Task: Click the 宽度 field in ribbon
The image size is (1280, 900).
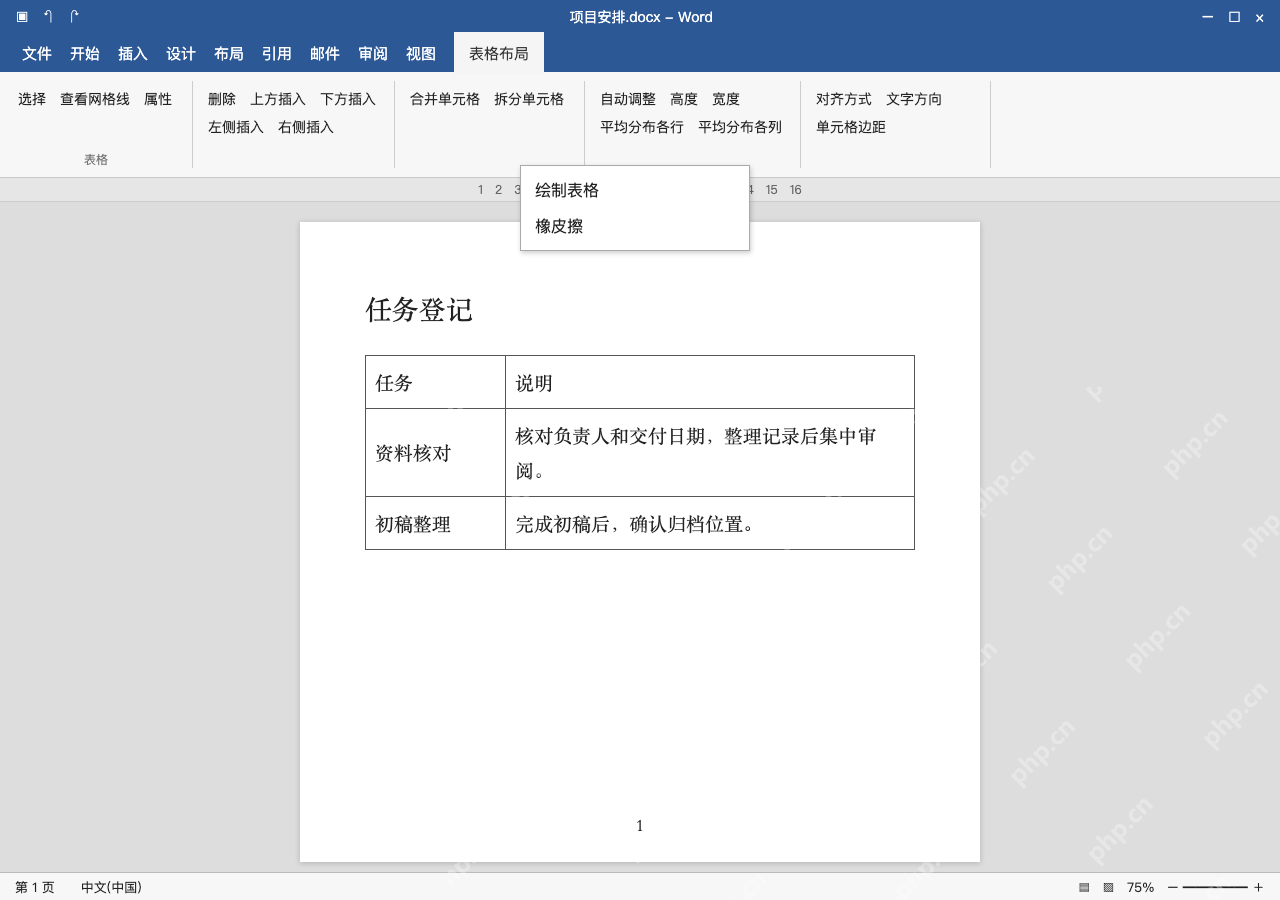Action: coord(726,99)
